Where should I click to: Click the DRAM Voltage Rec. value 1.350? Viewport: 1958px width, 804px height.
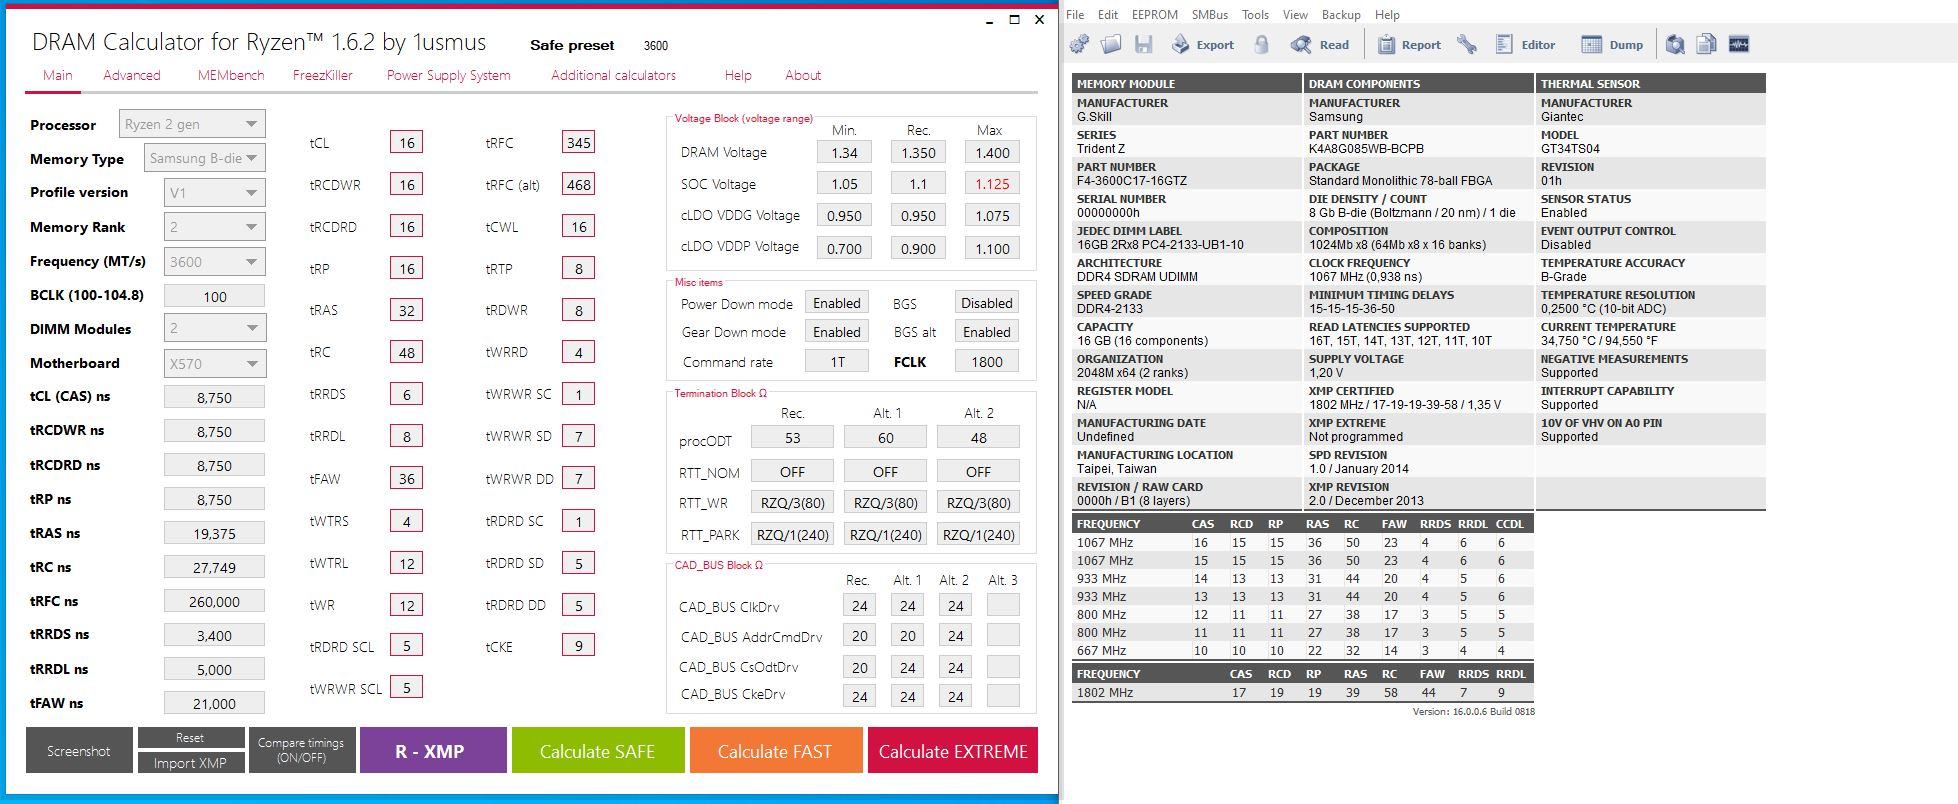point(918,152)
